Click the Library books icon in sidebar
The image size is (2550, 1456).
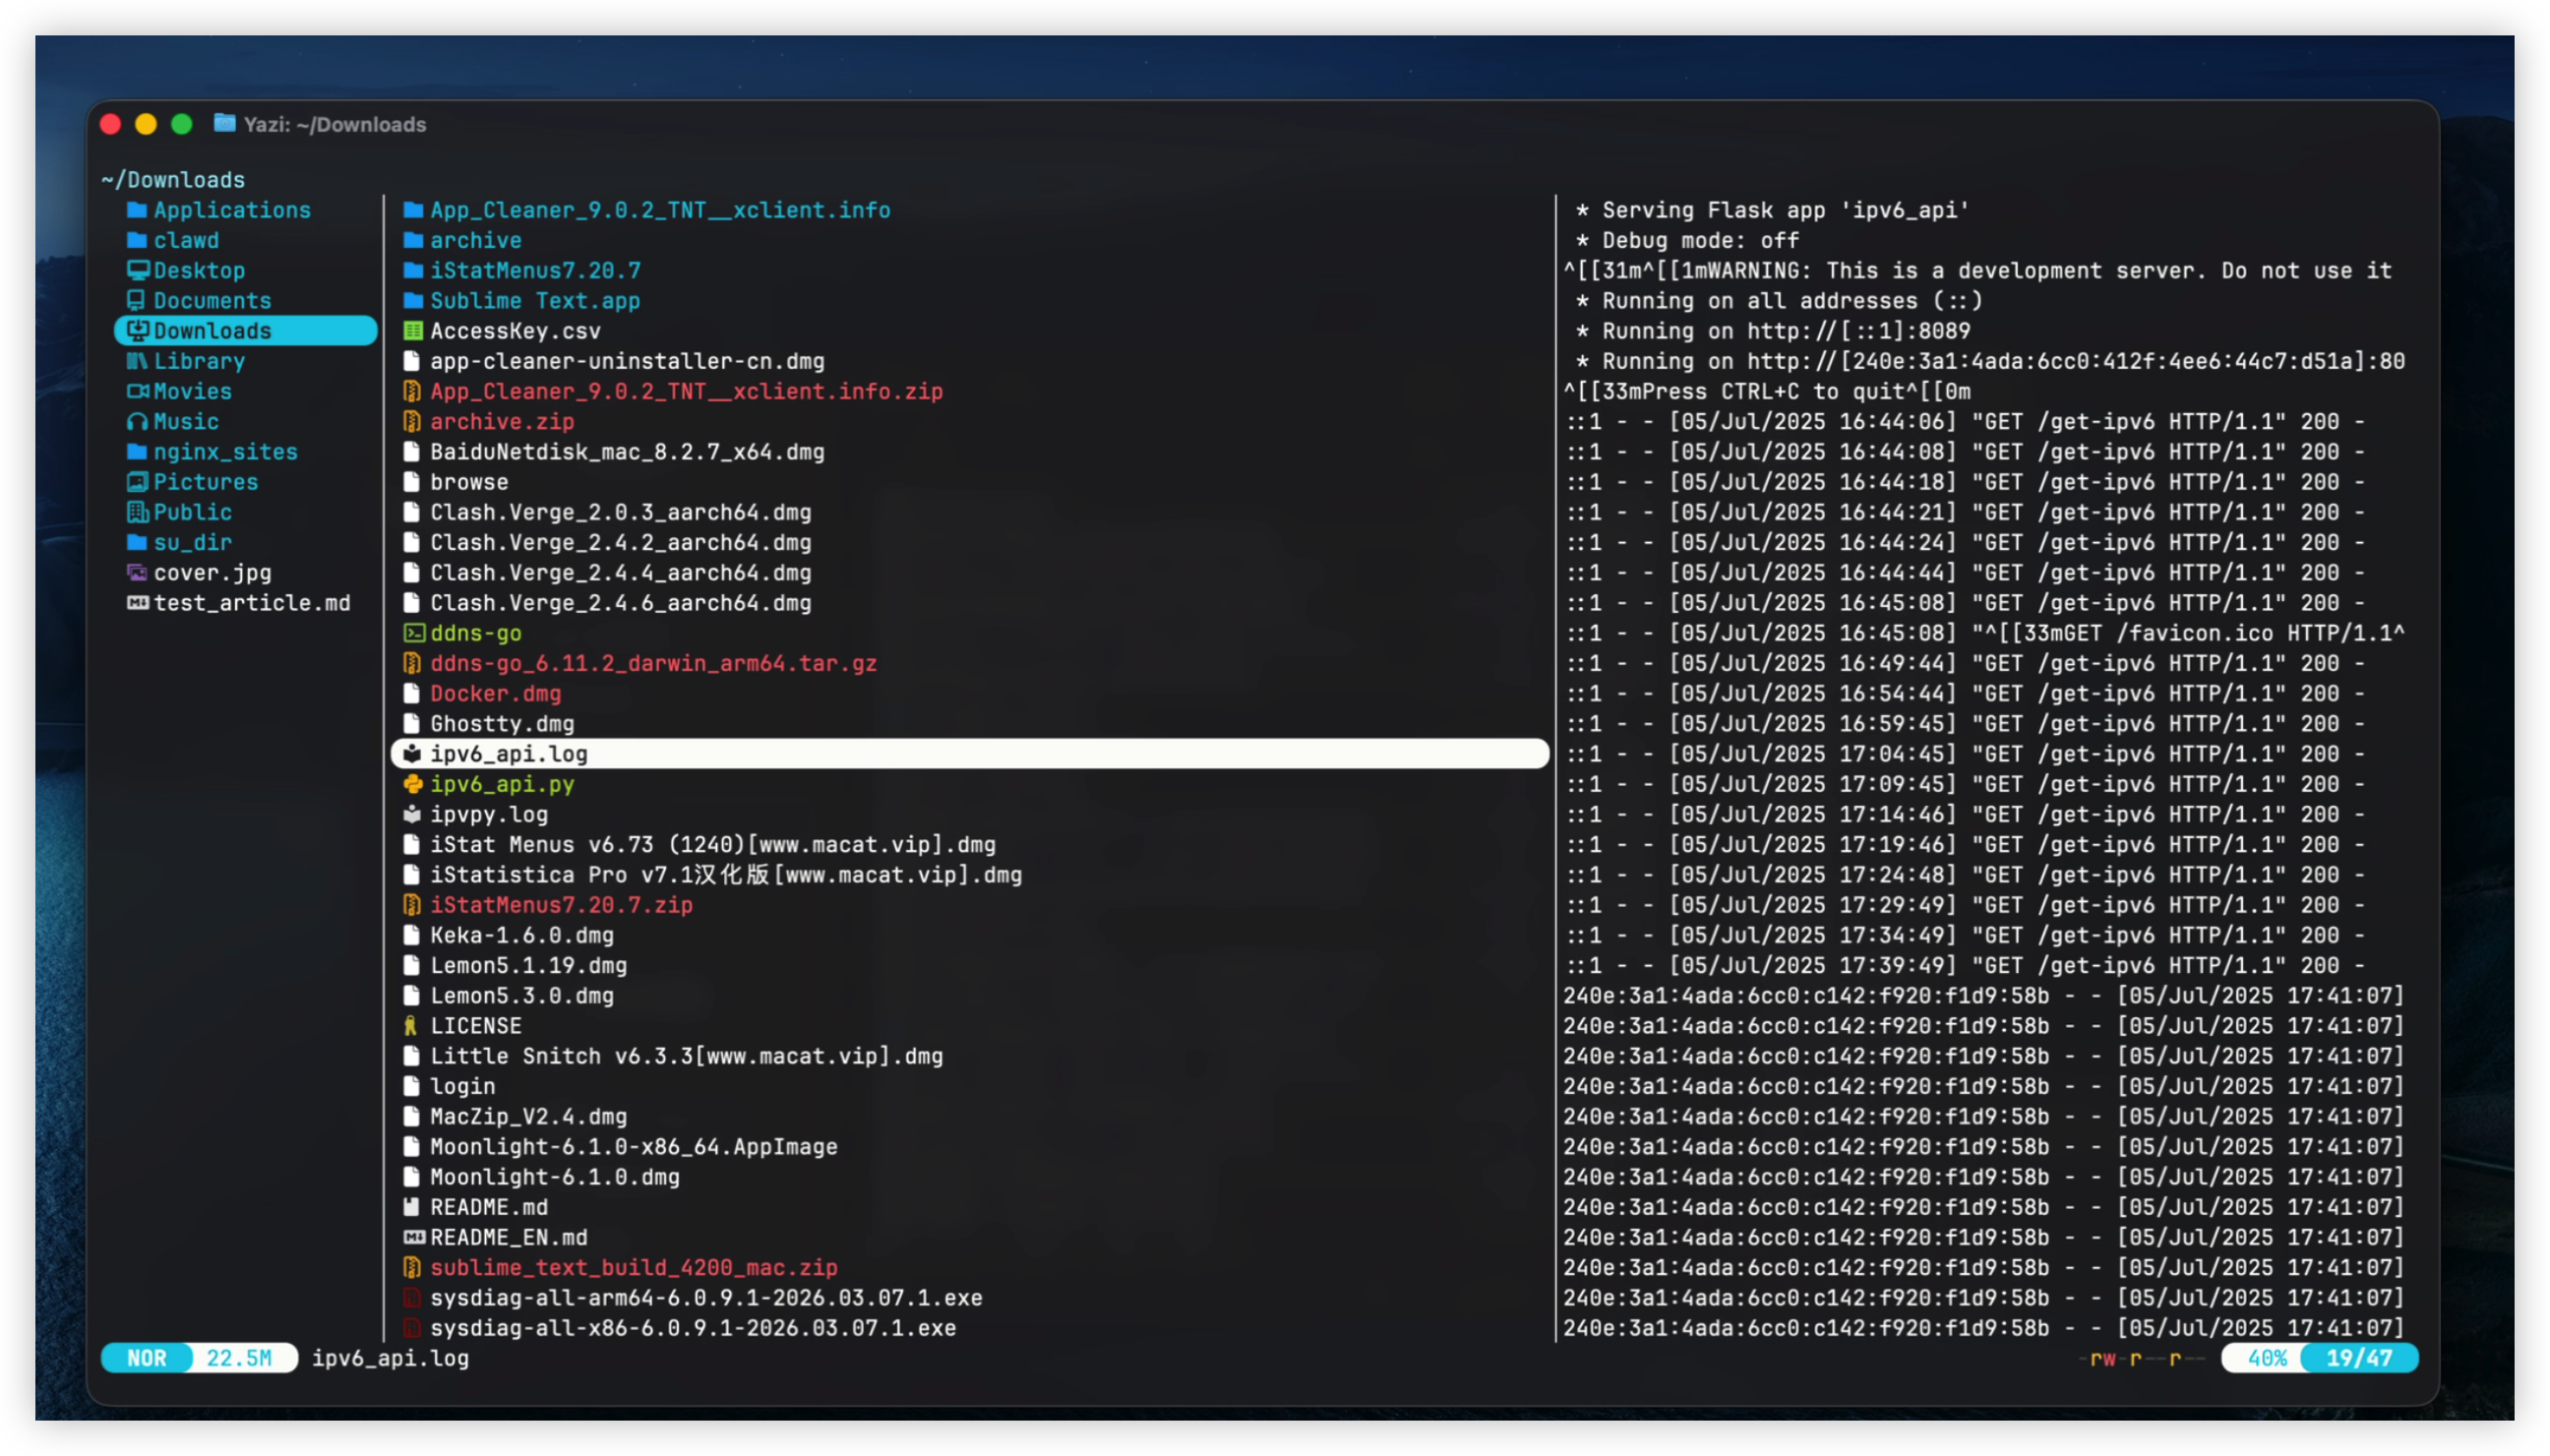[x=137, y=361]
